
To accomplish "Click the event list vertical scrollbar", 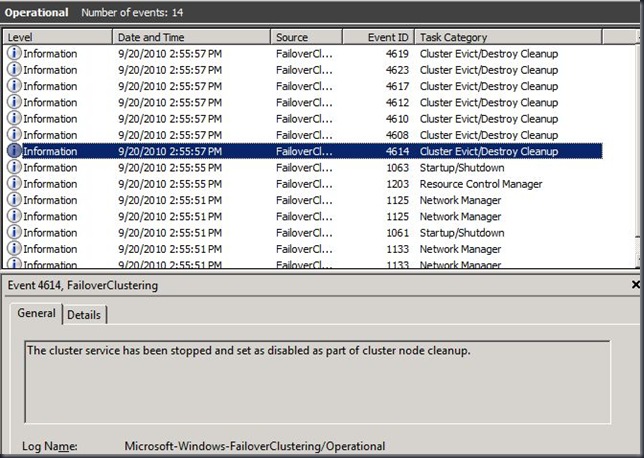I will point(637,149).
